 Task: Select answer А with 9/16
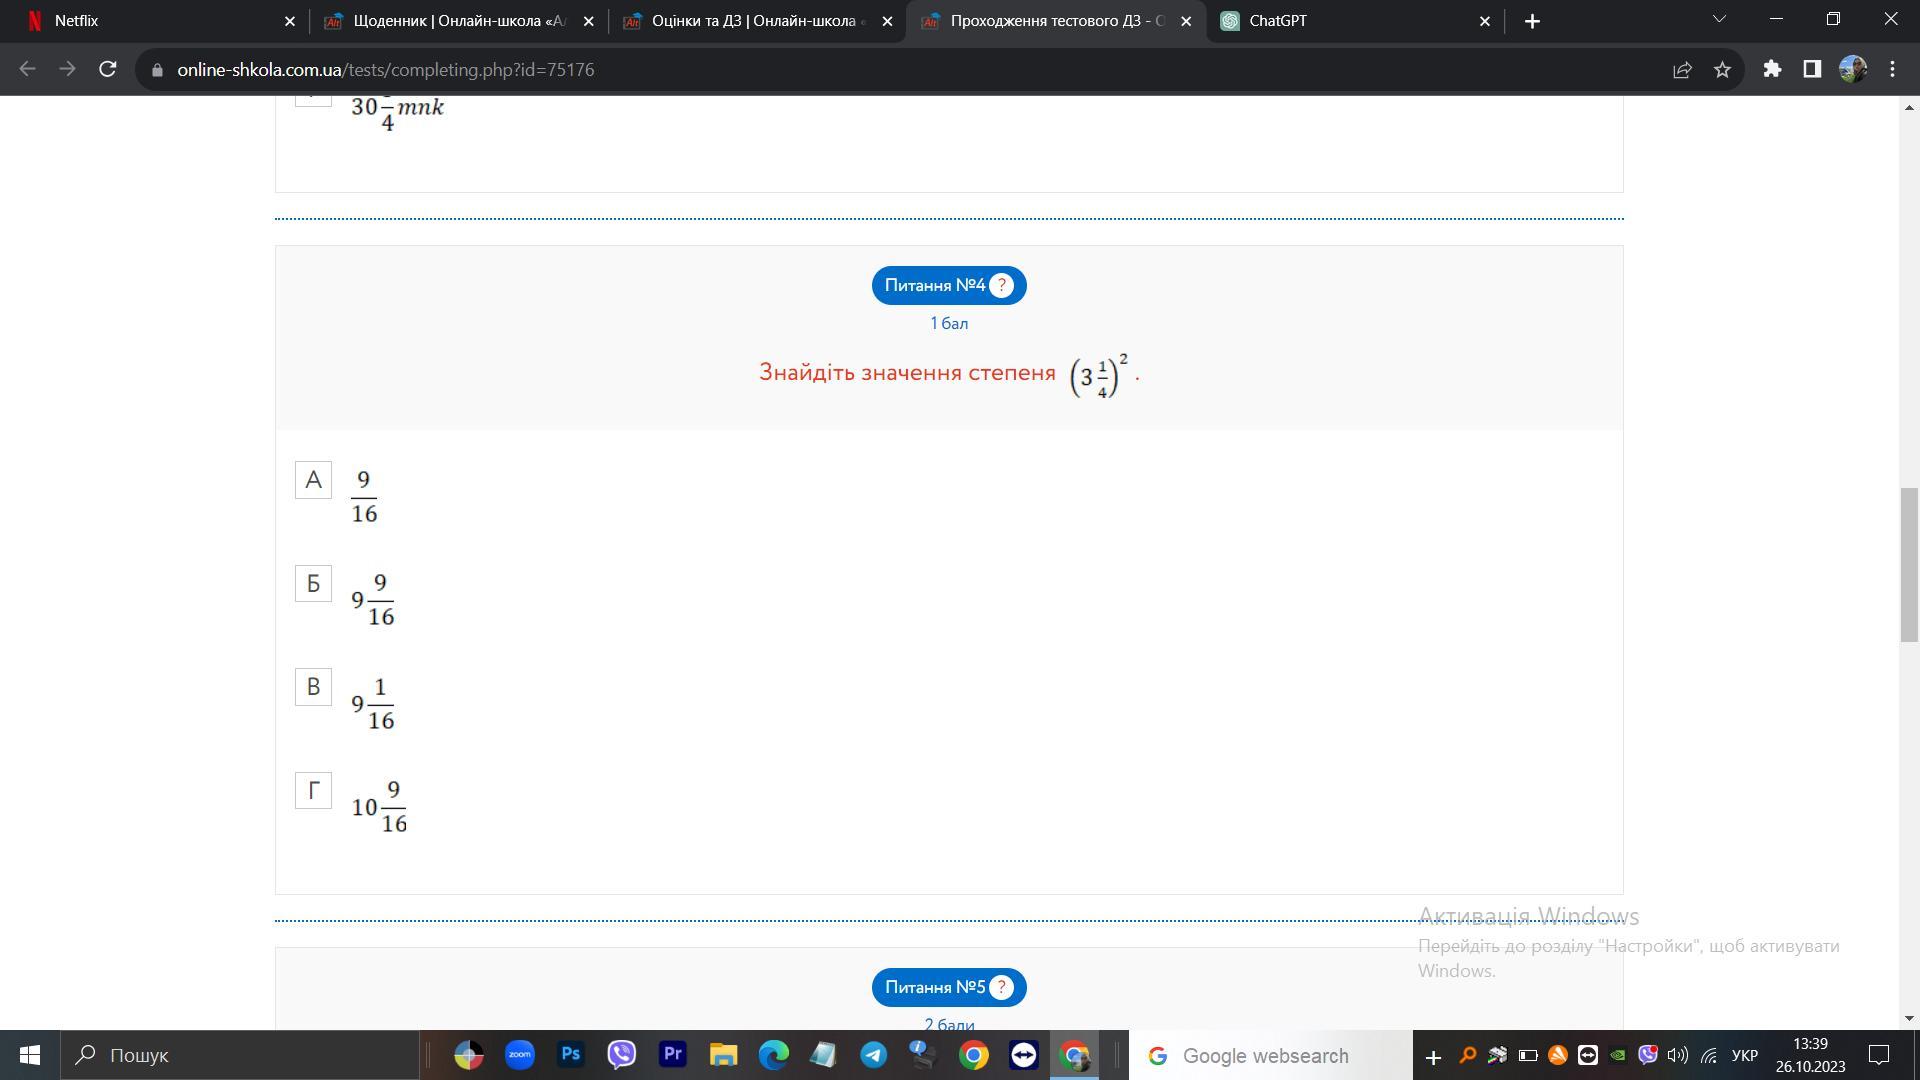tap(313, 480)
